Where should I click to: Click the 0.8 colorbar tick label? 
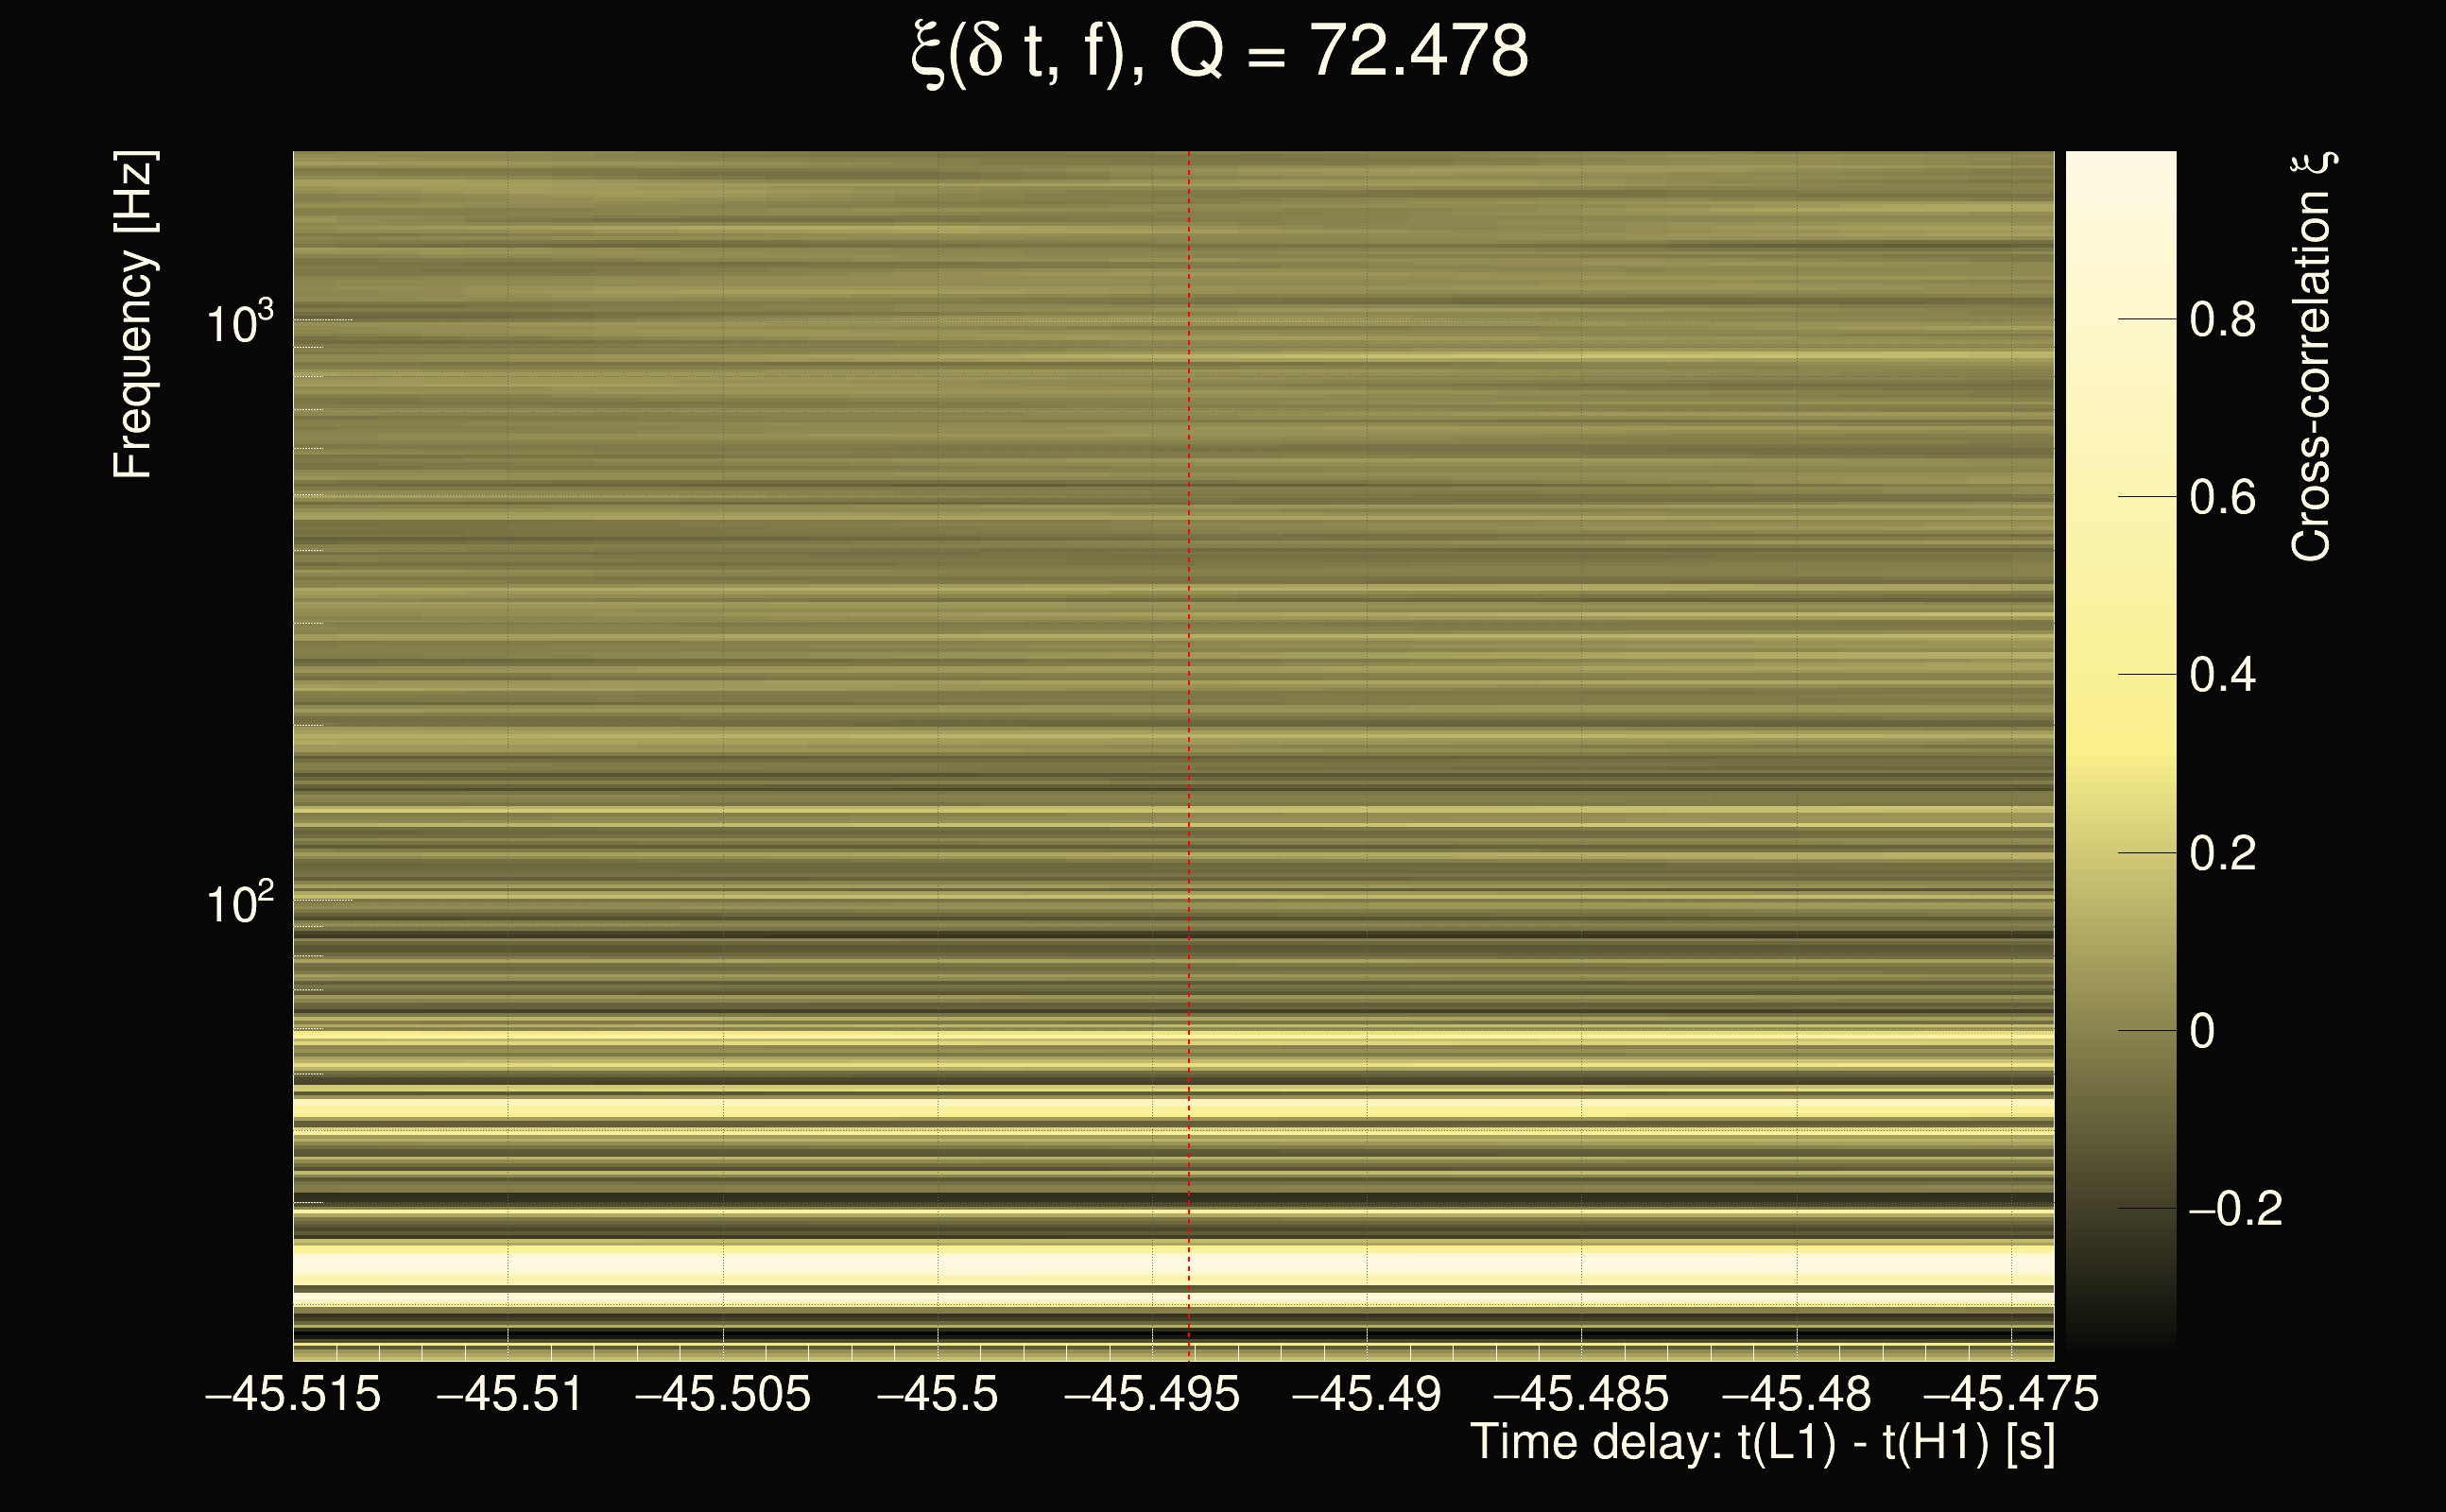(x=2222, y=320)
